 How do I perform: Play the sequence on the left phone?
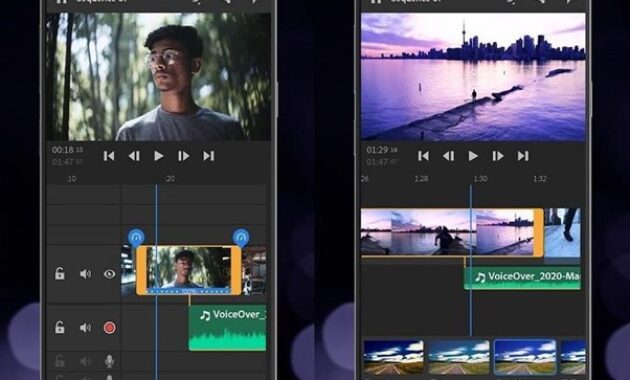(x=159, y=156)
